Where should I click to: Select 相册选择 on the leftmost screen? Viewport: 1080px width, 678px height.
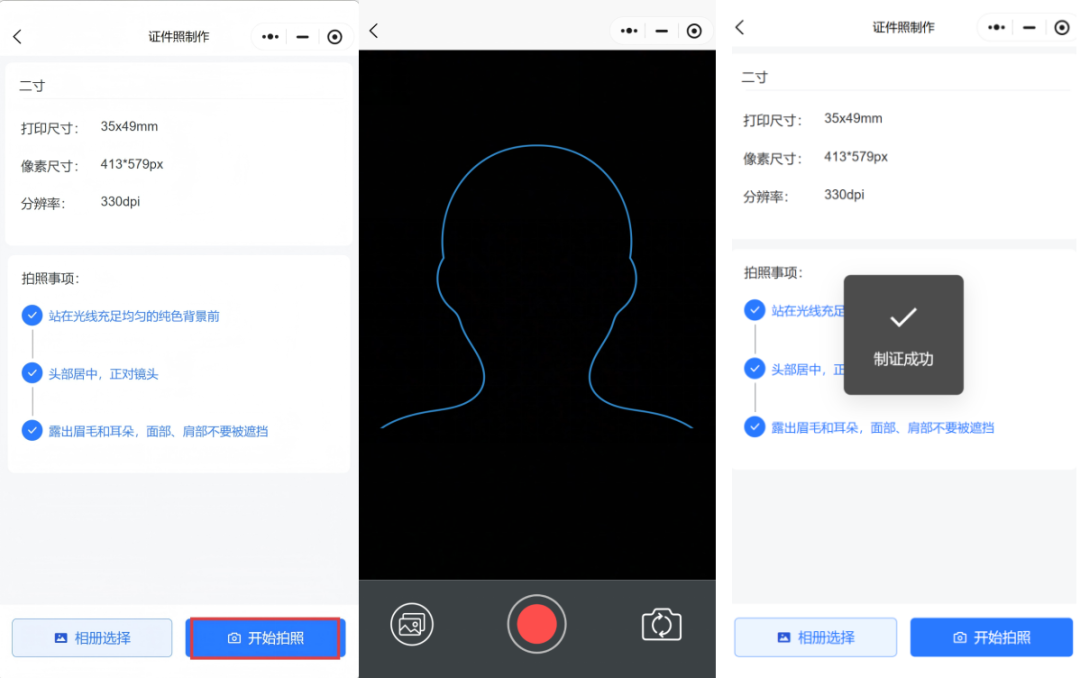click(x=92, y=638)
